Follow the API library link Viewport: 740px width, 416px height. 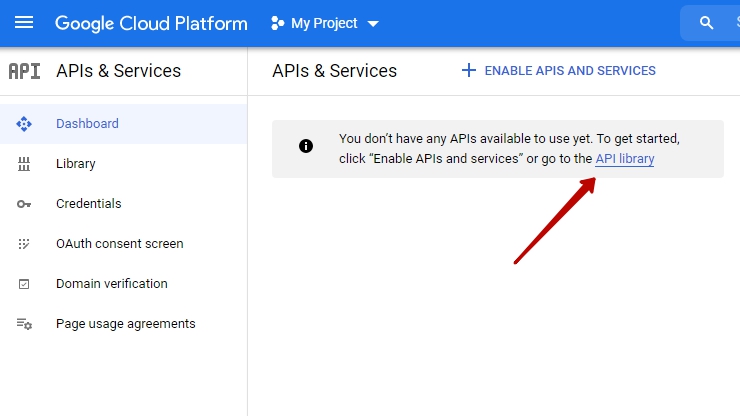point(624,159)
